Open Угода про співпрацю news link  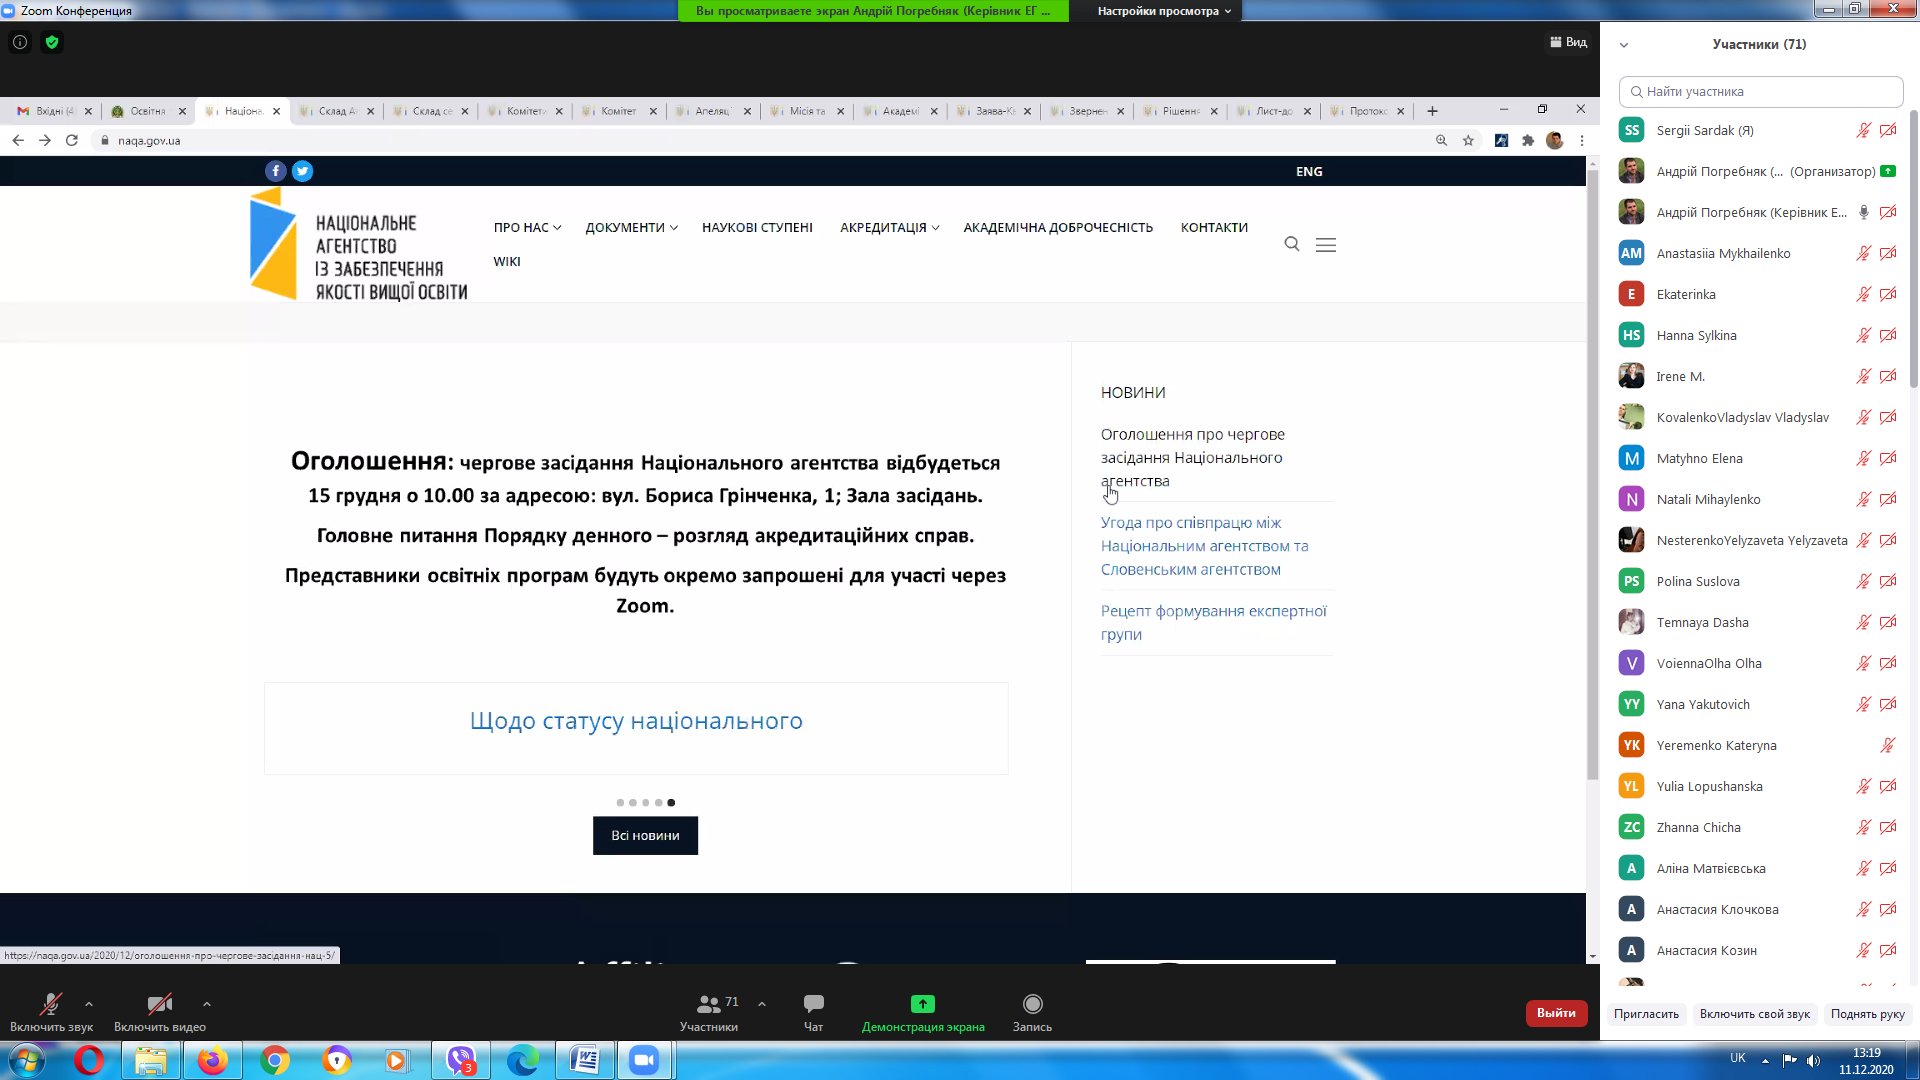[x=1204, y=546]
